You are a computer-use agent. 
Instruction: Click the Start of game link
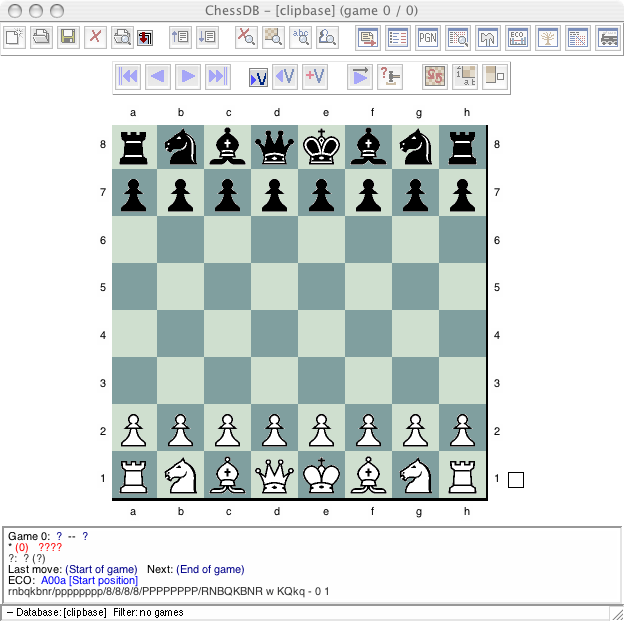[101, 569]
